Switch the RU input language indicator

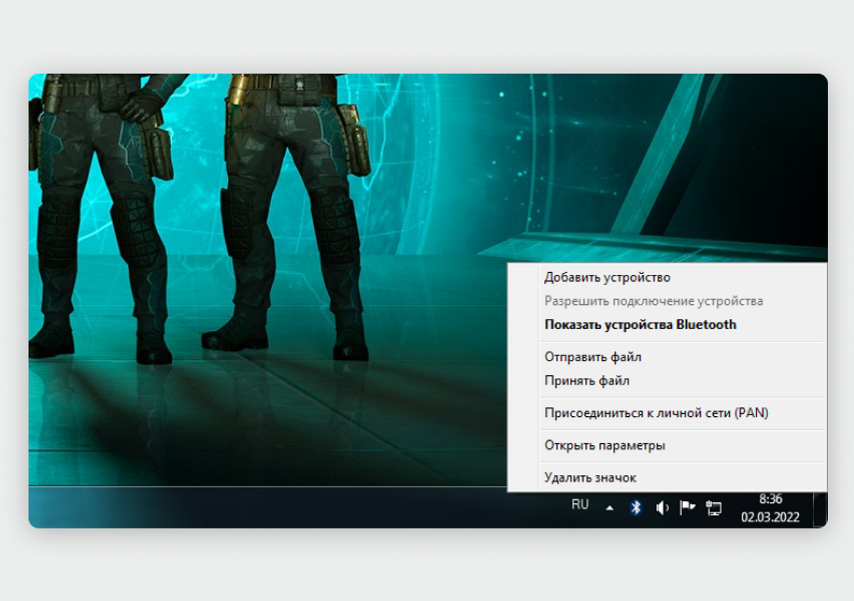click(580, 505)
